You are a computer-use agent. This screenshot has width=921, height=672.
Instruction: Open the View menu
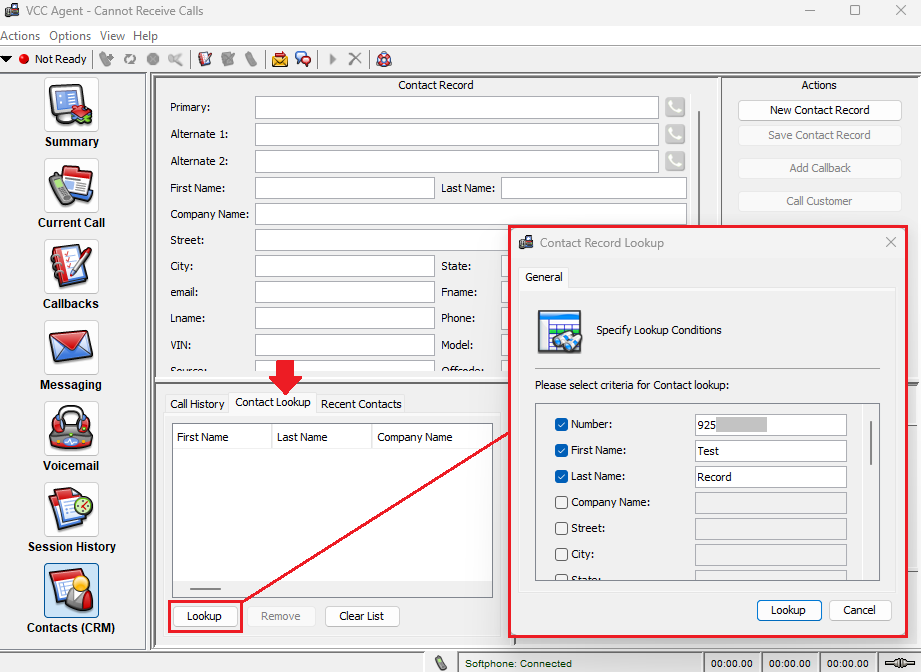(112, 36)
